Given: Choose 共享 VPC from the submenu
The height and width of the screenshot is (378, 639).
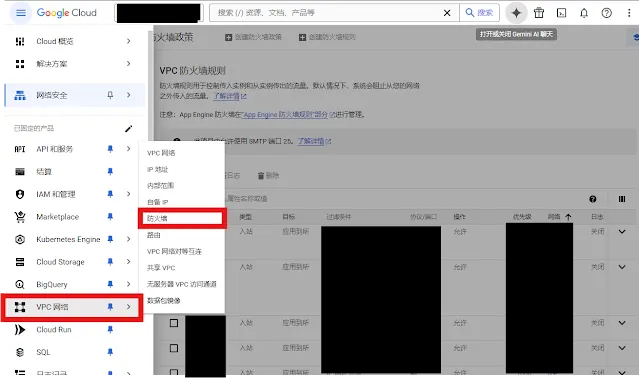Looking at the screenshot, I should tap(161, 268).
